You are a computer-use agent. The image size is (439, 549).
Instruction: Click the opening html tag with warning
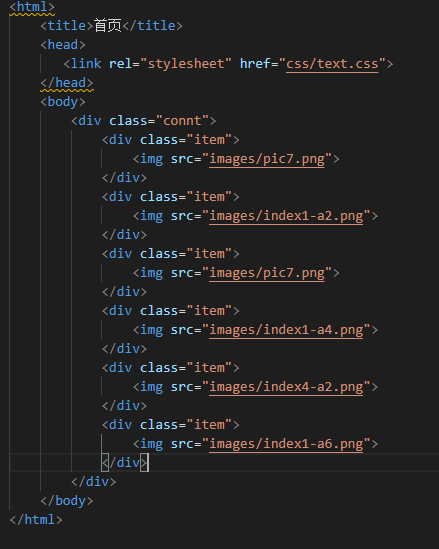tap(32, 7)
